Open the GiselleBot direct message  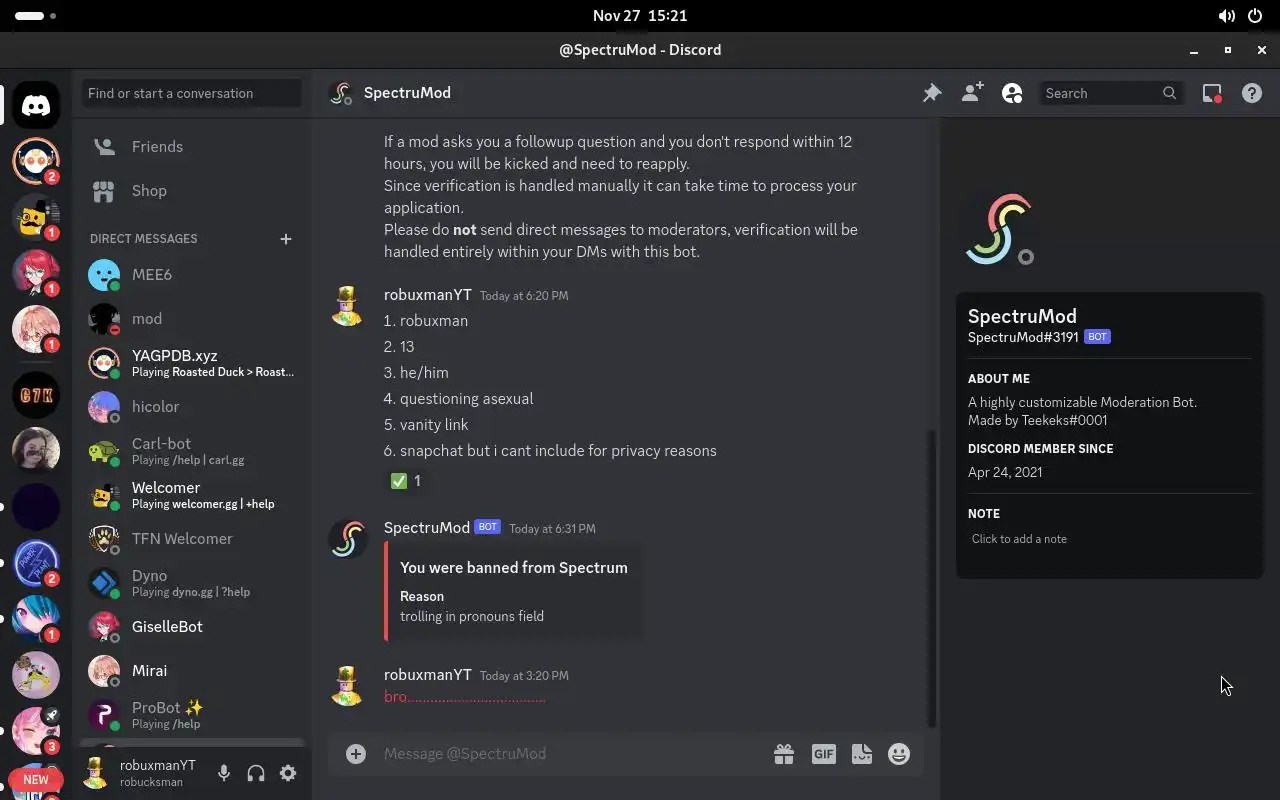point(192,627)
